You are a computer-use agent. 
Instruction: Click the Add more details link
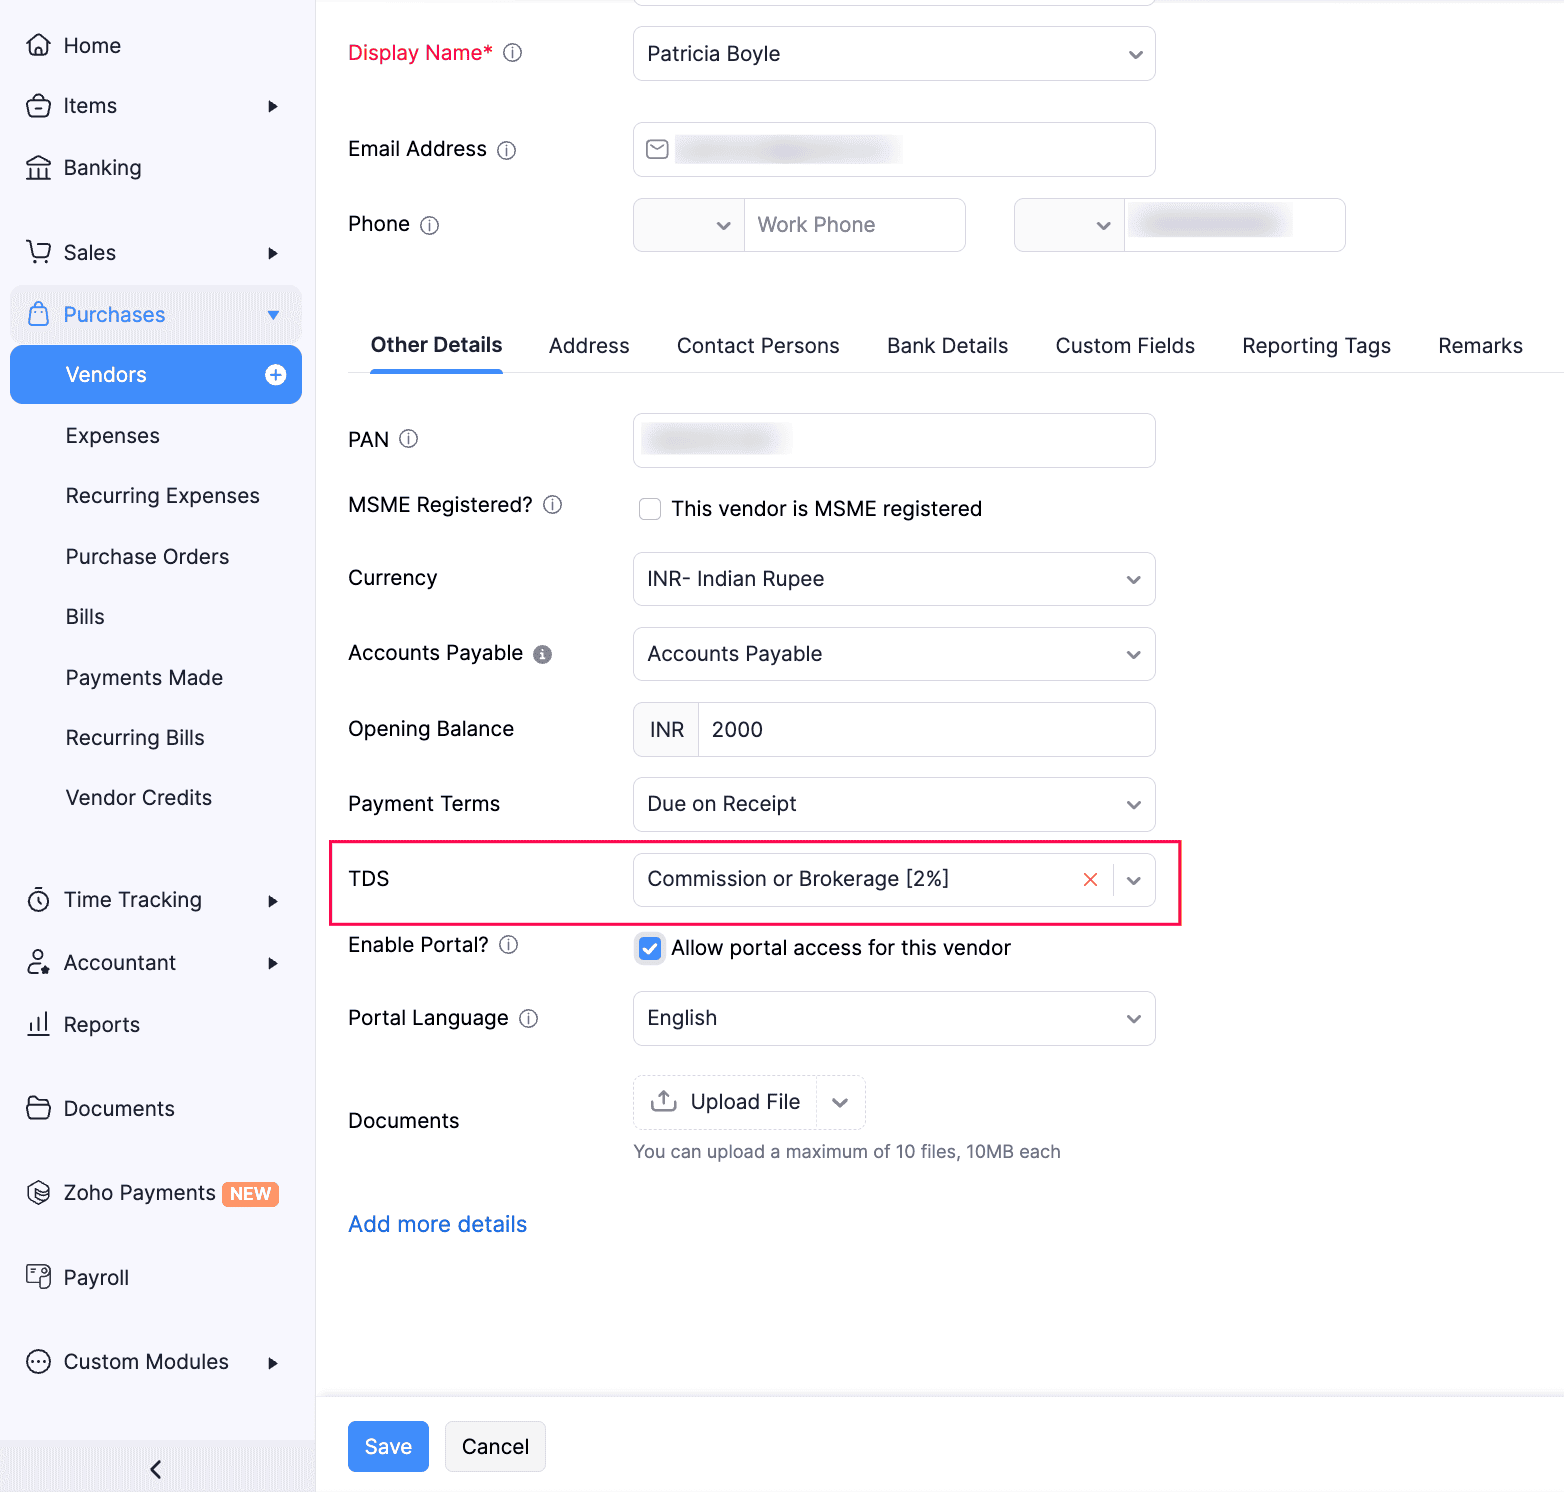[437, 1224]
